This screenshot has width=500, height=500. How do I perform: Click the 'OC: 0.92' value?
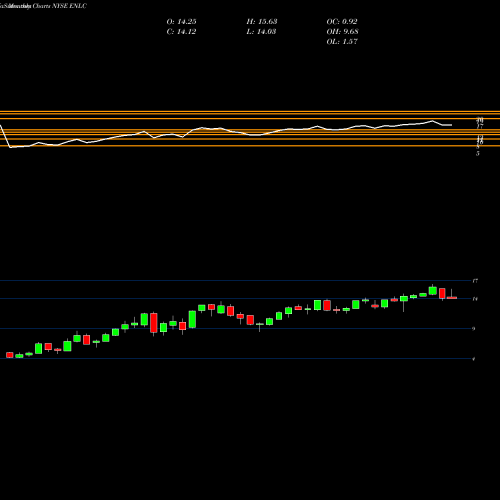tap(342, 22)
